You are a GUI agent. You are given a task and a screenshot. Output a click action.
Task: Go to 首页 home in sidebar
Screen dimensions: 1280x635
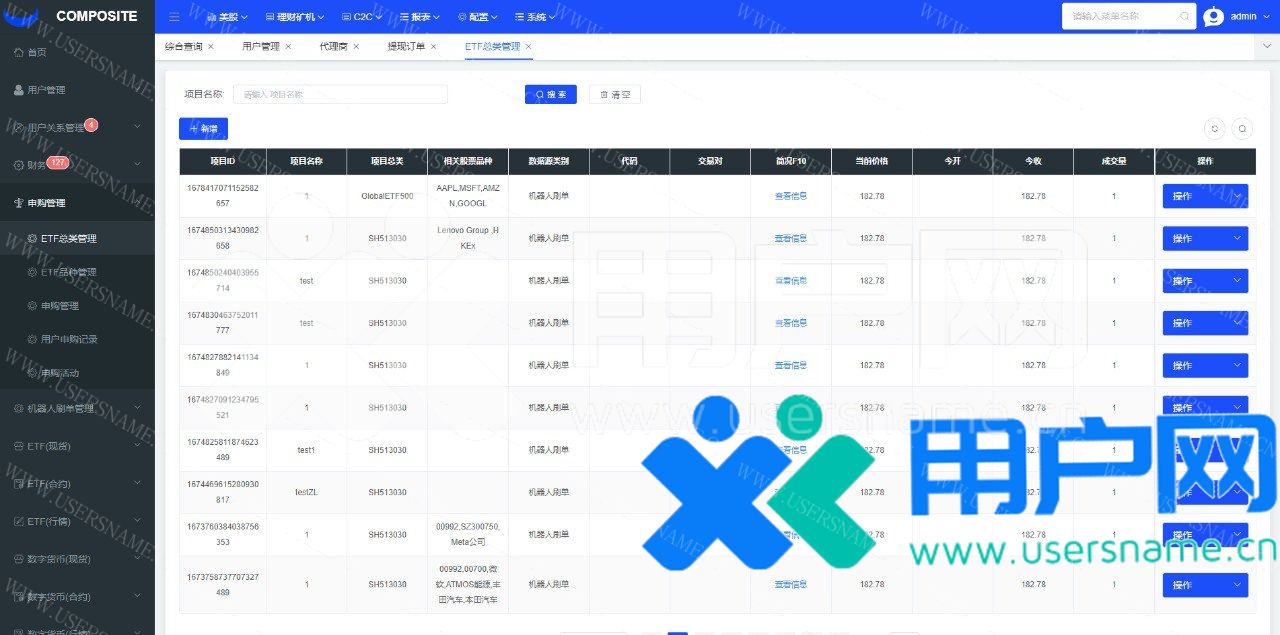tap(36, 52)
